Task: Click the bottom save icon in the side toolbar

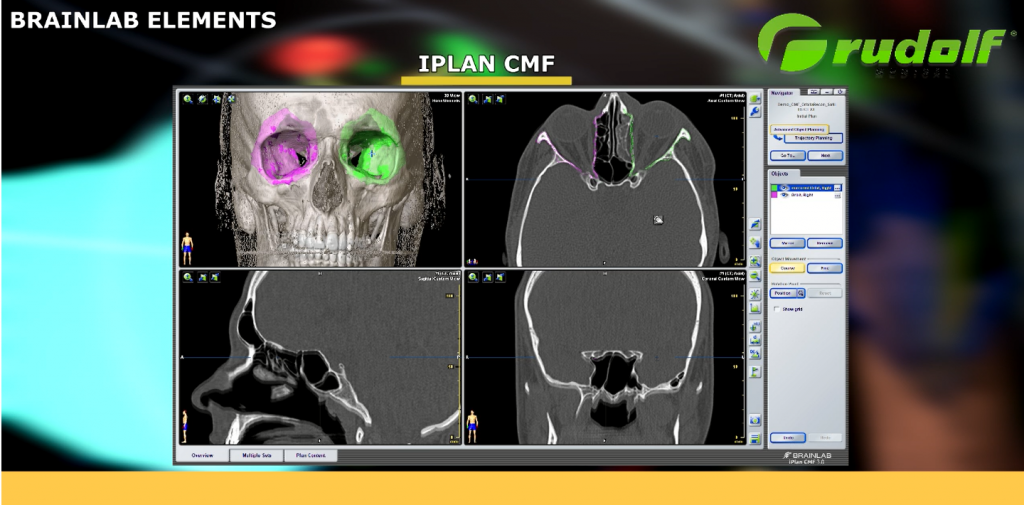Action: click(756, 438)
